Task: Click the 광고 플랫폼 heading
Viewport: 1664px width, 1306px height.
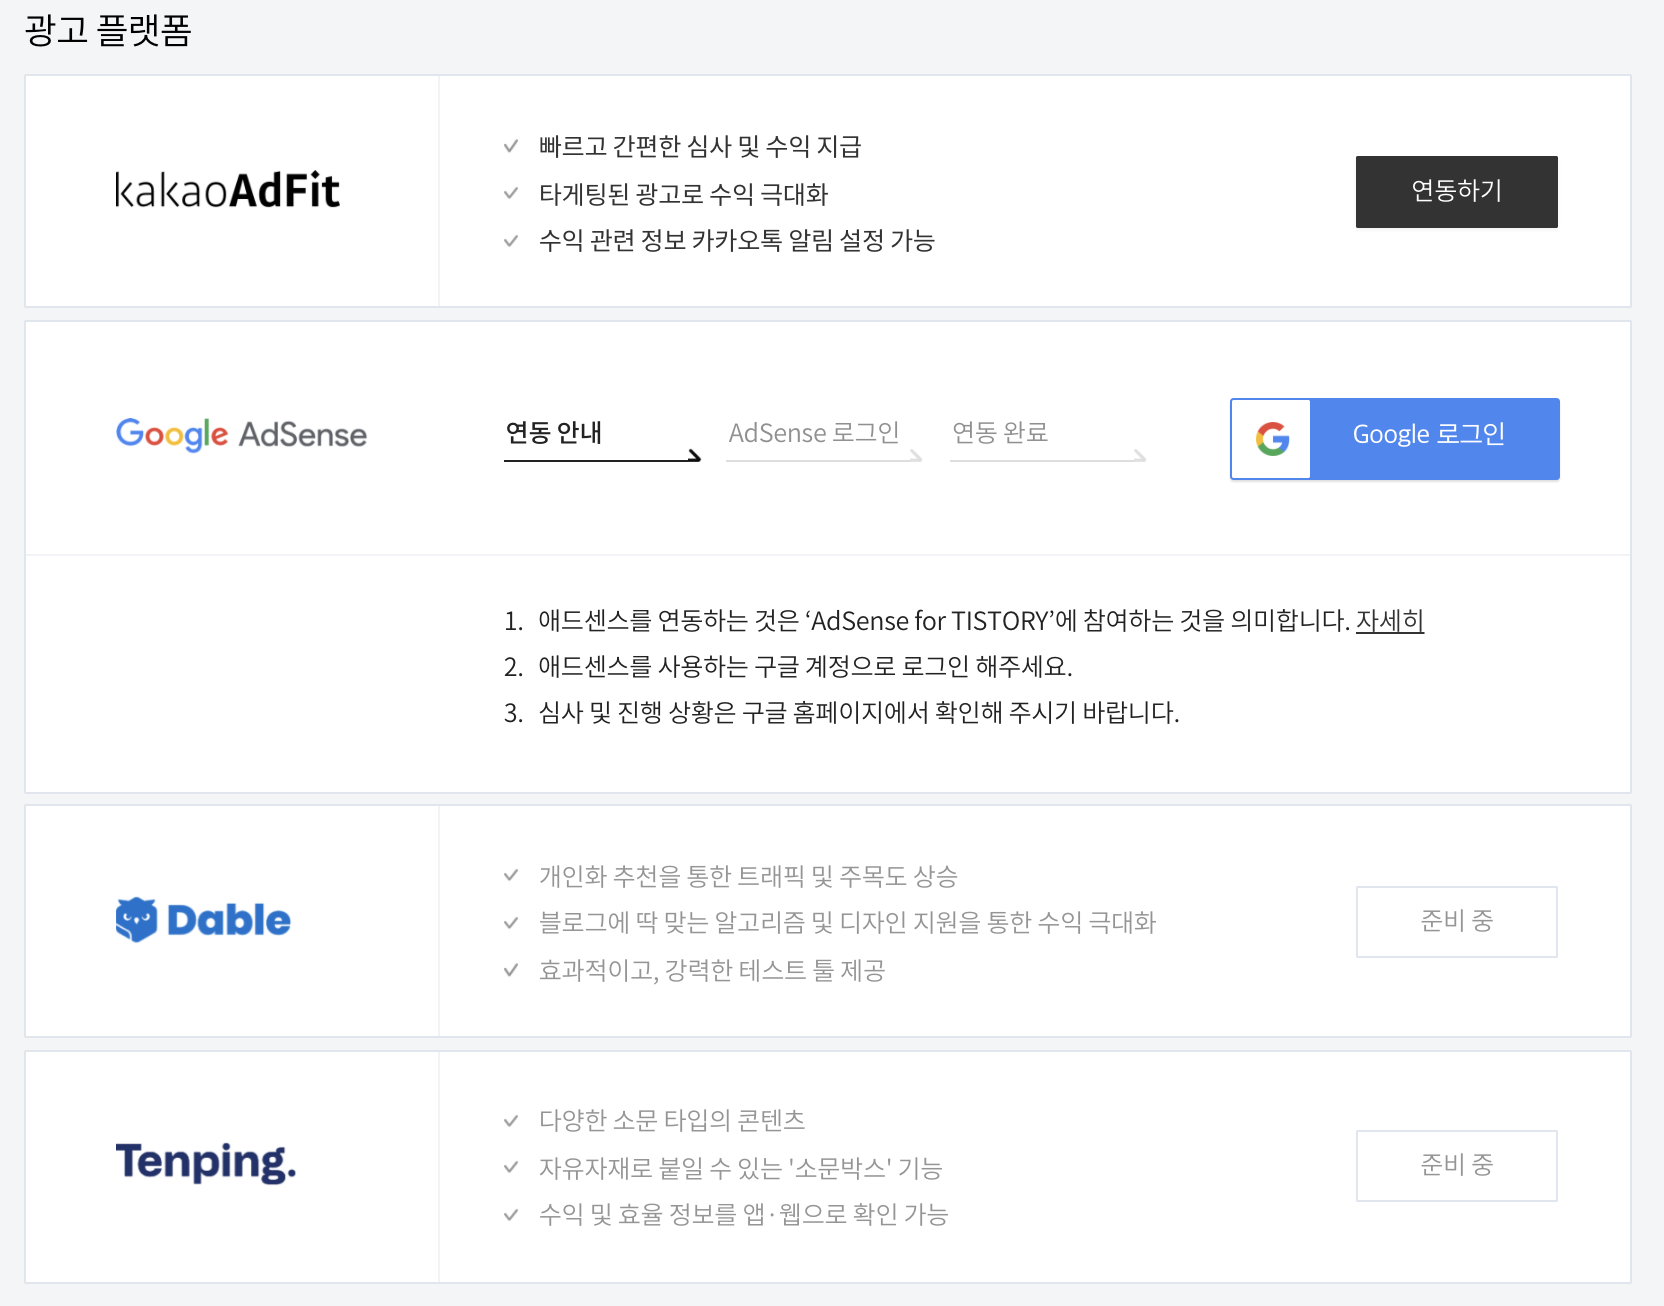Action: (108, 30)
